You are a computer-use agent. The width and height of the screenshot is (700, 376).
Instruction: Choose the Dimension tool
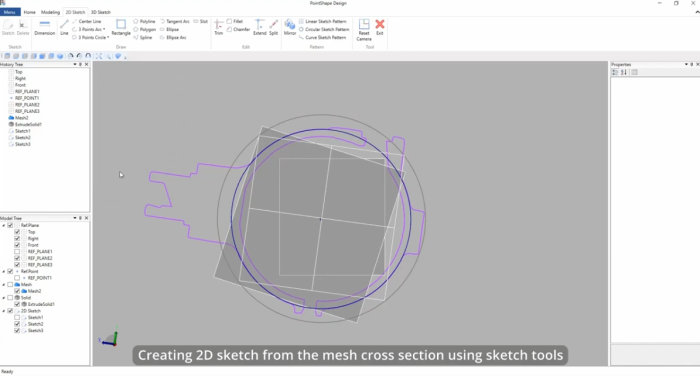44,27
